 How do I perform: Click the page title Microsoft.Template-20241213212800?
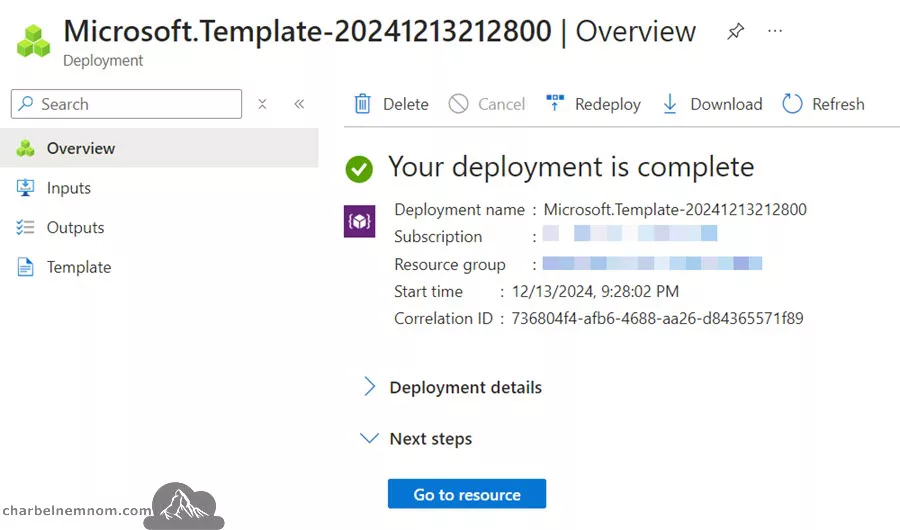[x=308, y=32]
